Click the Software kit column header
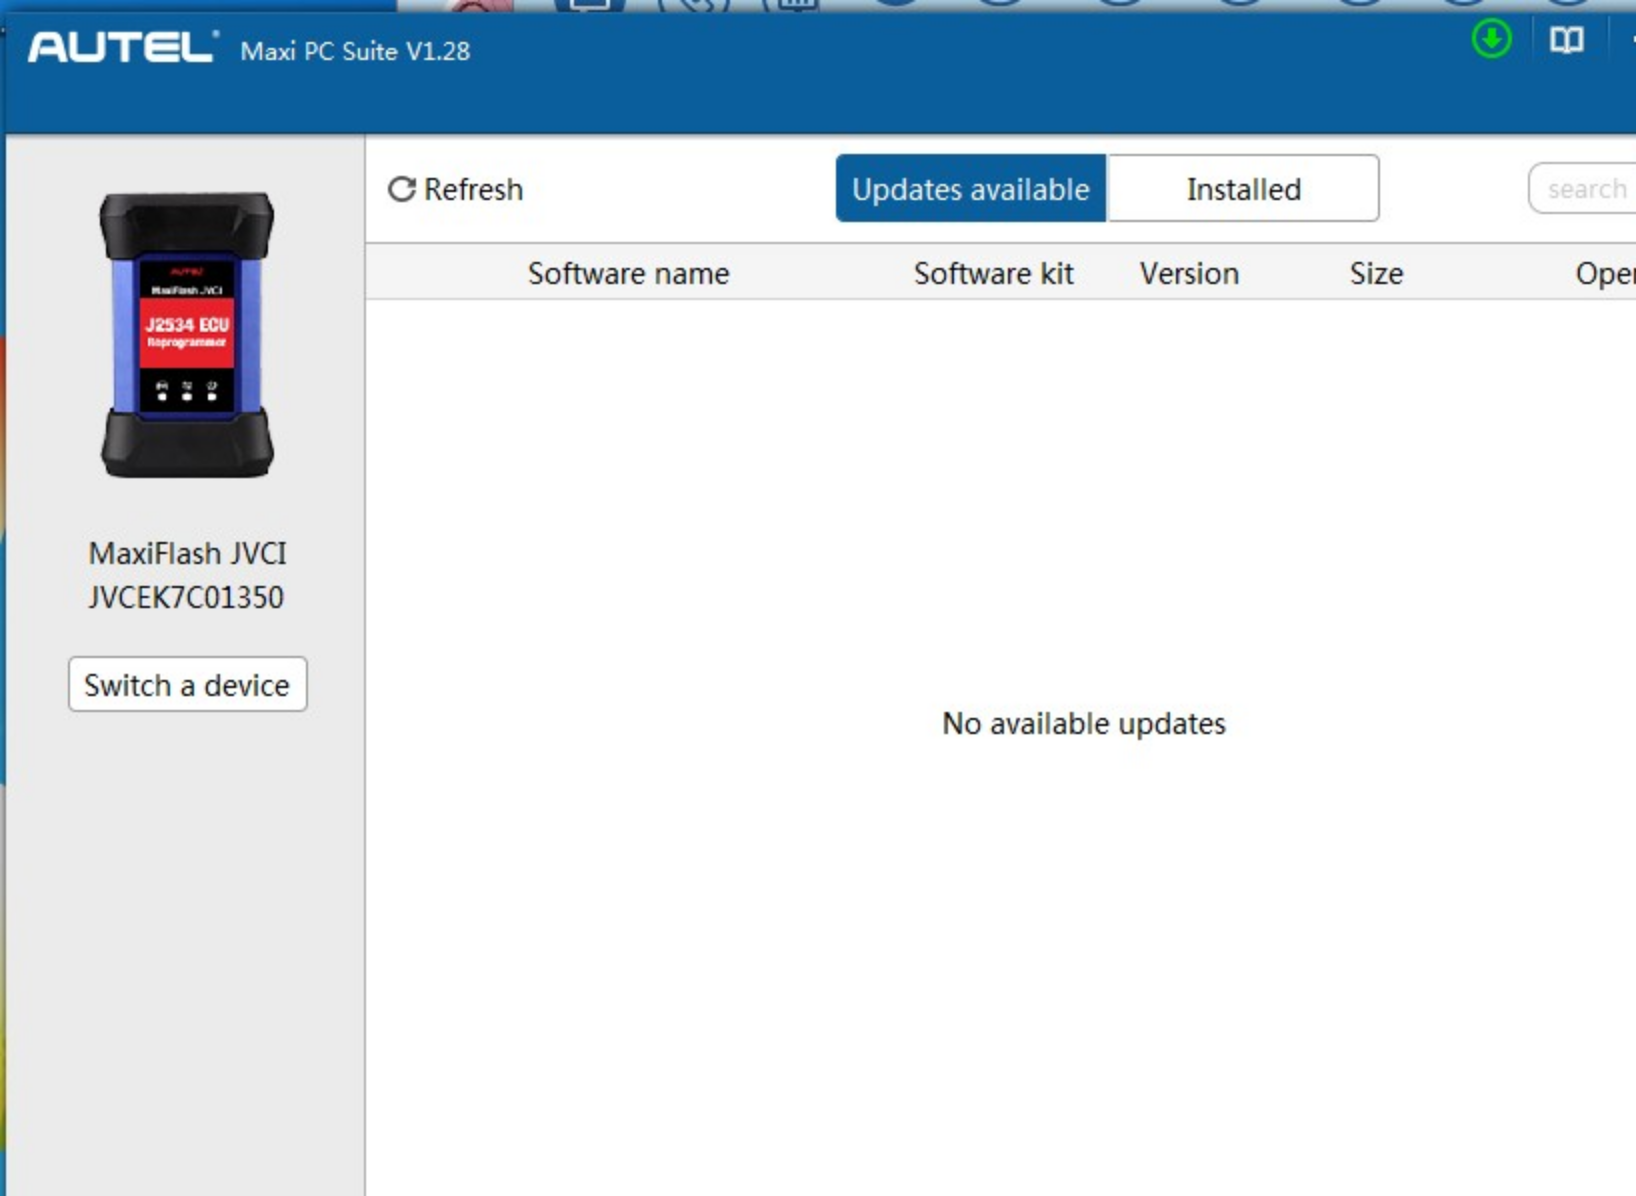 pyautogui.click(x=993, y=273)
